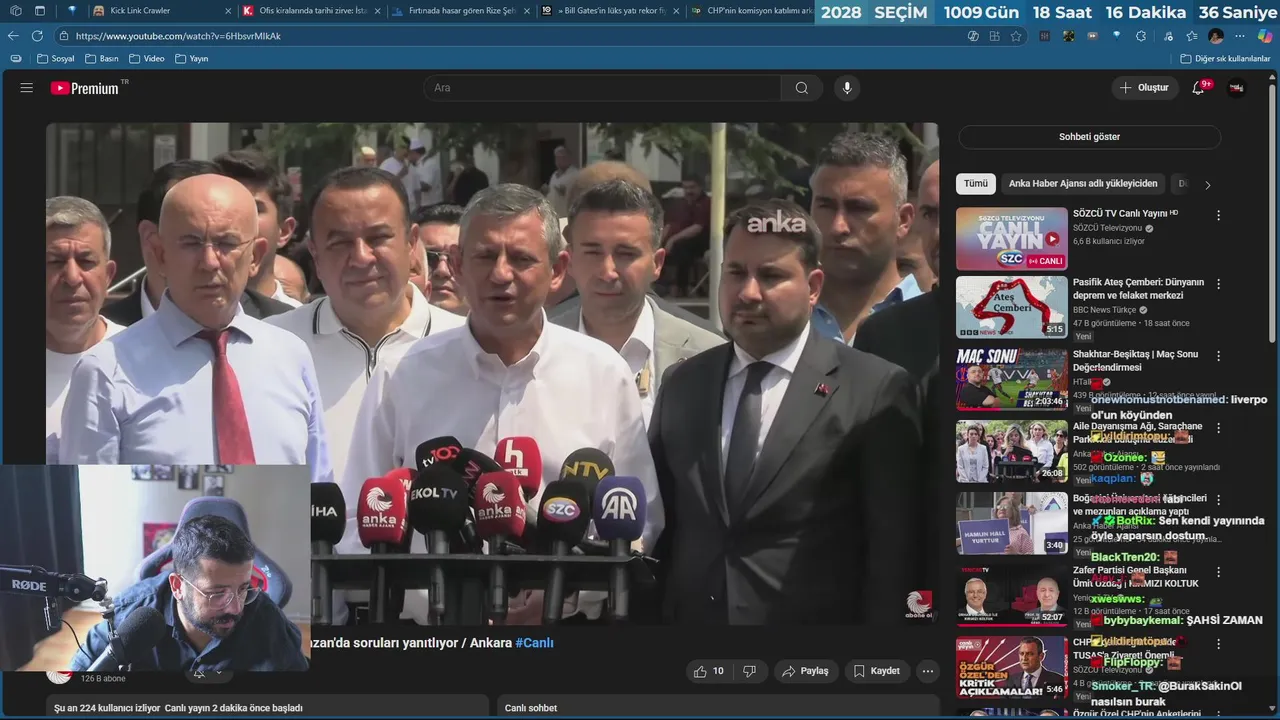Open options for Pasifik Ateş Çemberi video
Image resolution: width=1280 pixels, height=720 pixels.
coord(1218,284)
